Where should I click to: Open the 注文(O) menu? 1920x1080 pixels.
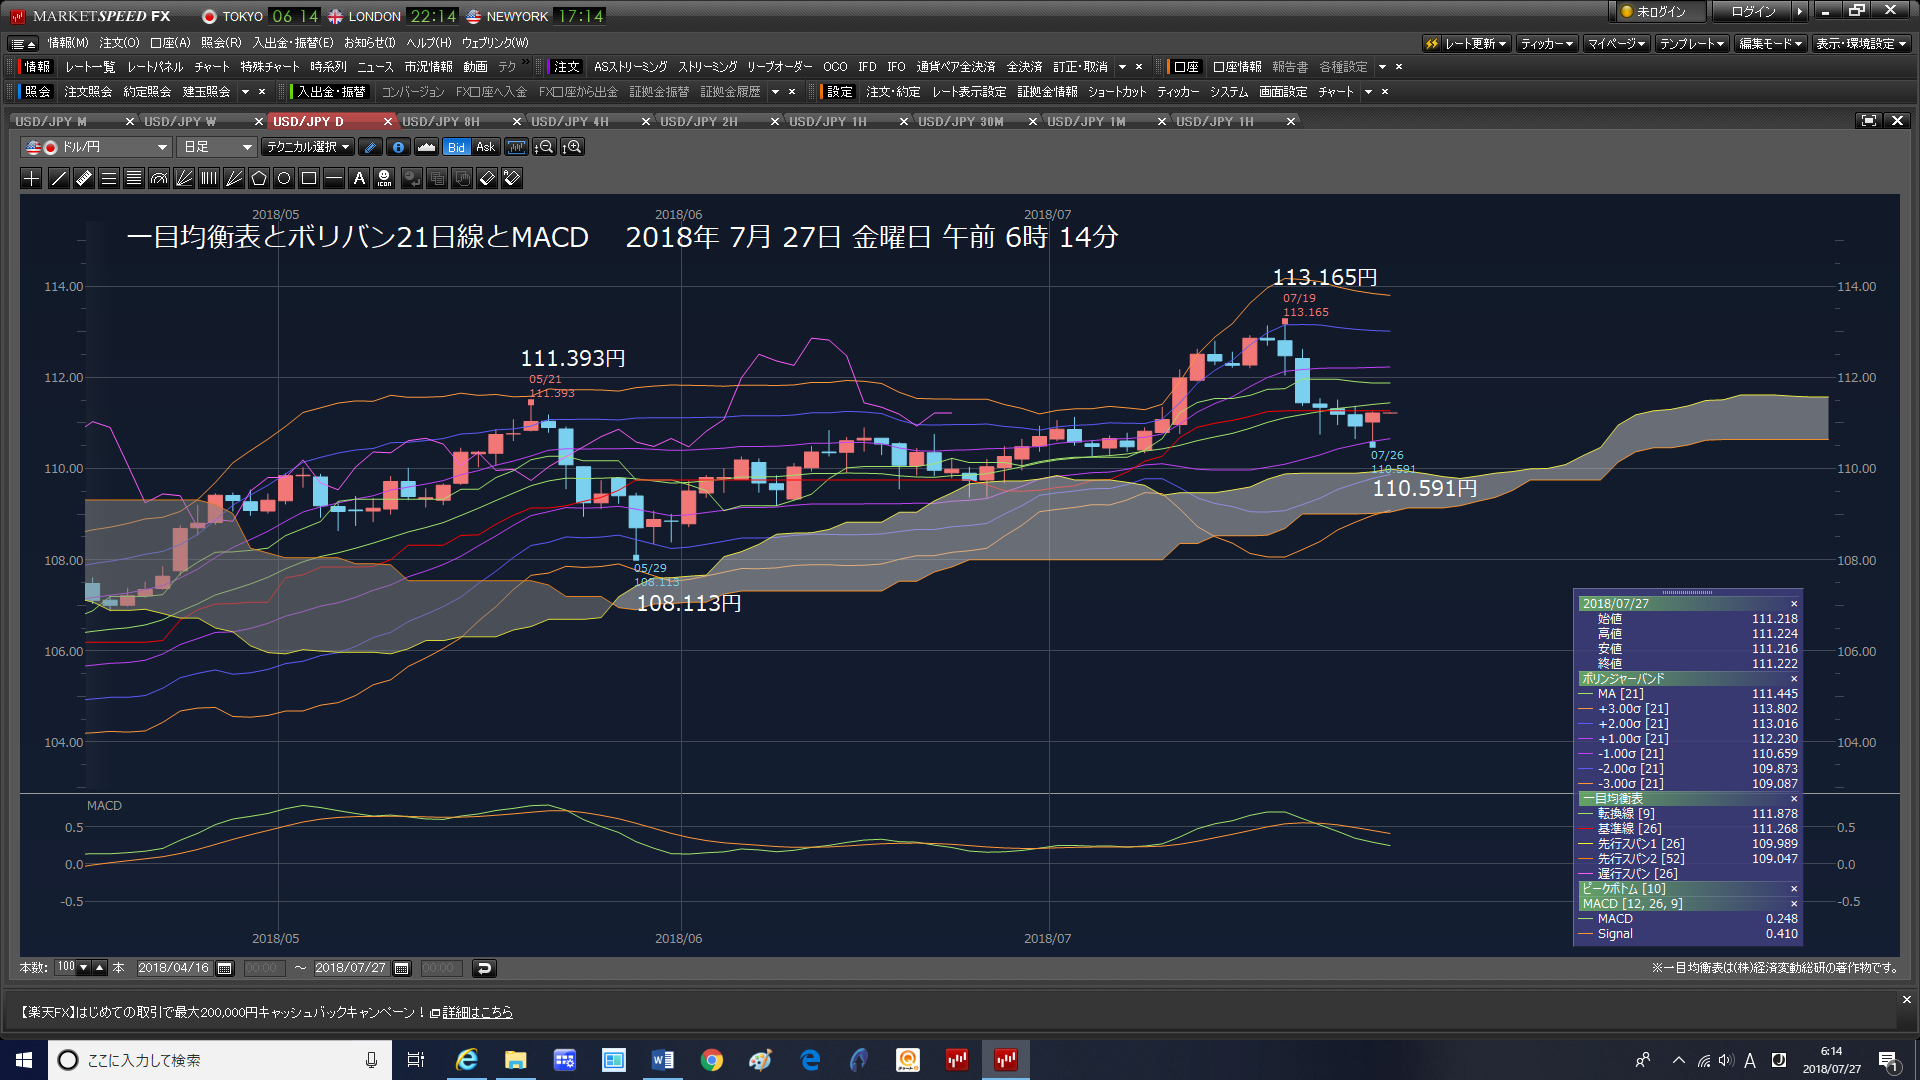(x=119, y=43)
